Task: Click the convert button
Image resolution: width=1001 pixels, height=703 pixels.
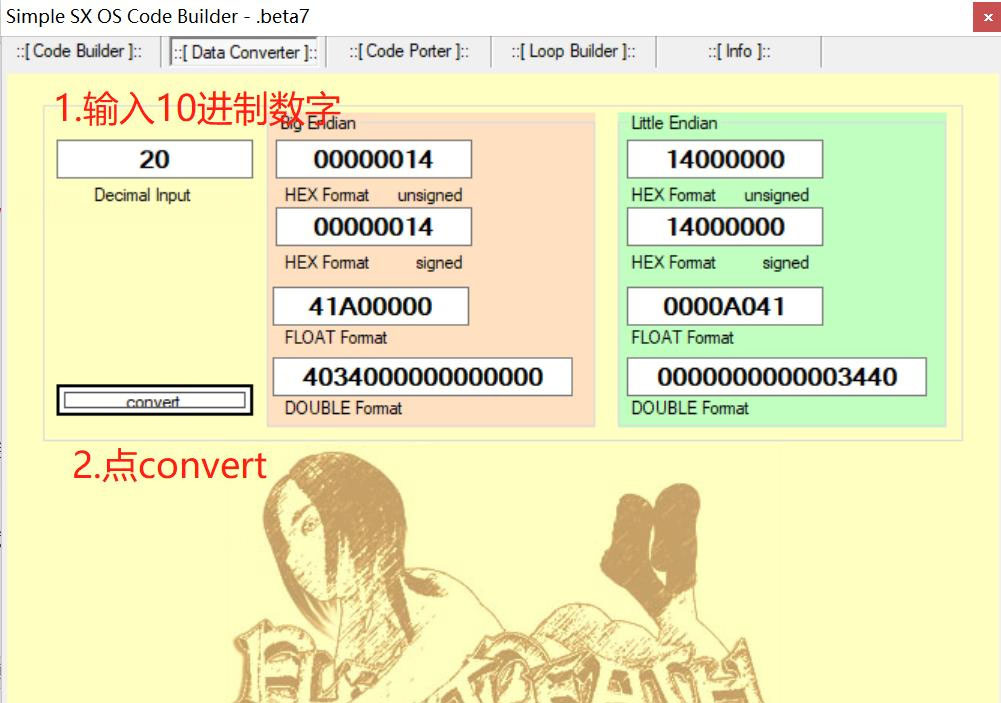Action: click(154, 400)
